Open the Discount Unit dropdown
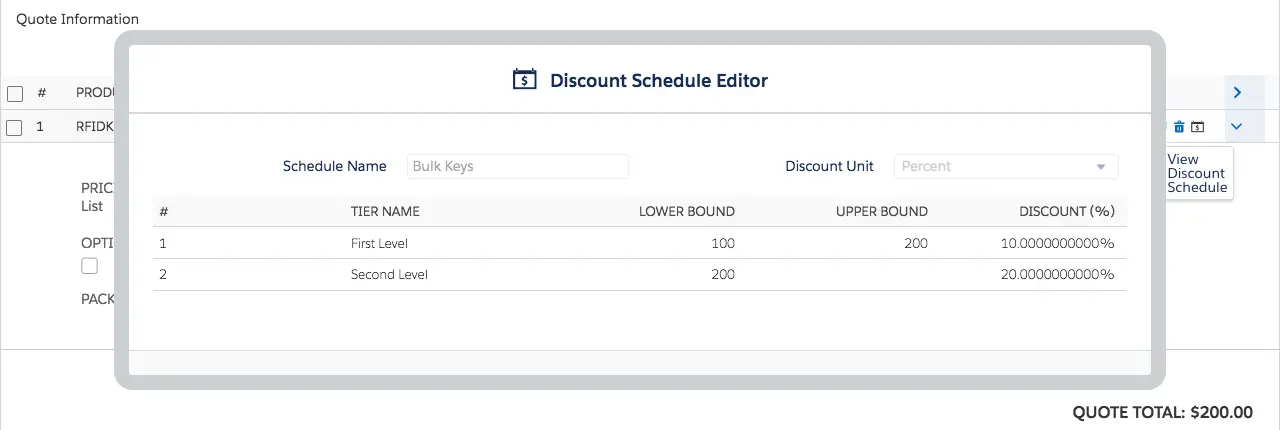Screen dimensions: 1280x430 (x=1006, y=166)
